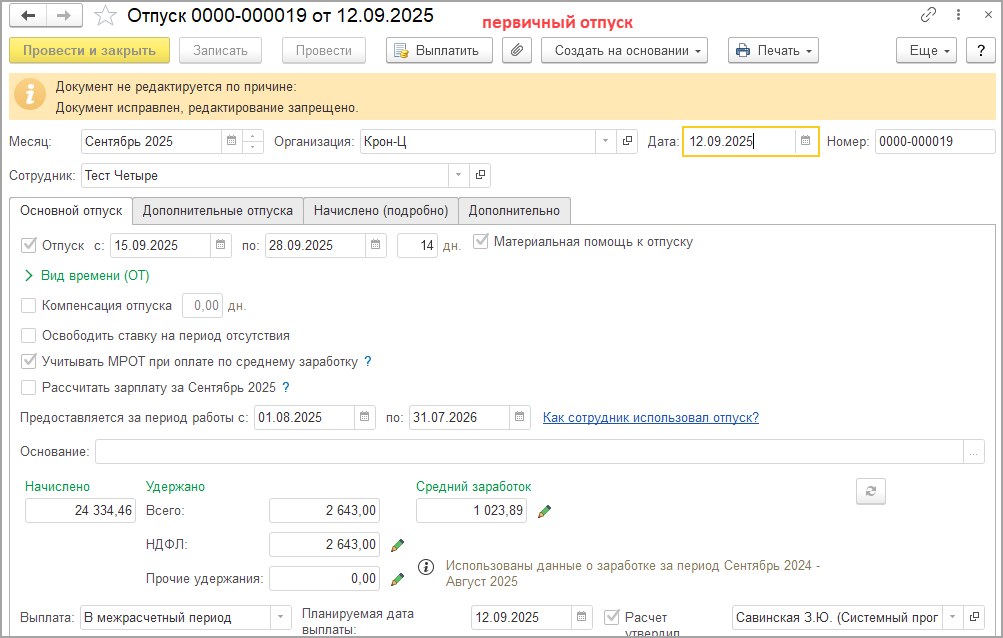
Task: Uncheck Учитывать МРОТ при оплате по среднему заработку
Action: pyautogui.click(x=29, y=361)
